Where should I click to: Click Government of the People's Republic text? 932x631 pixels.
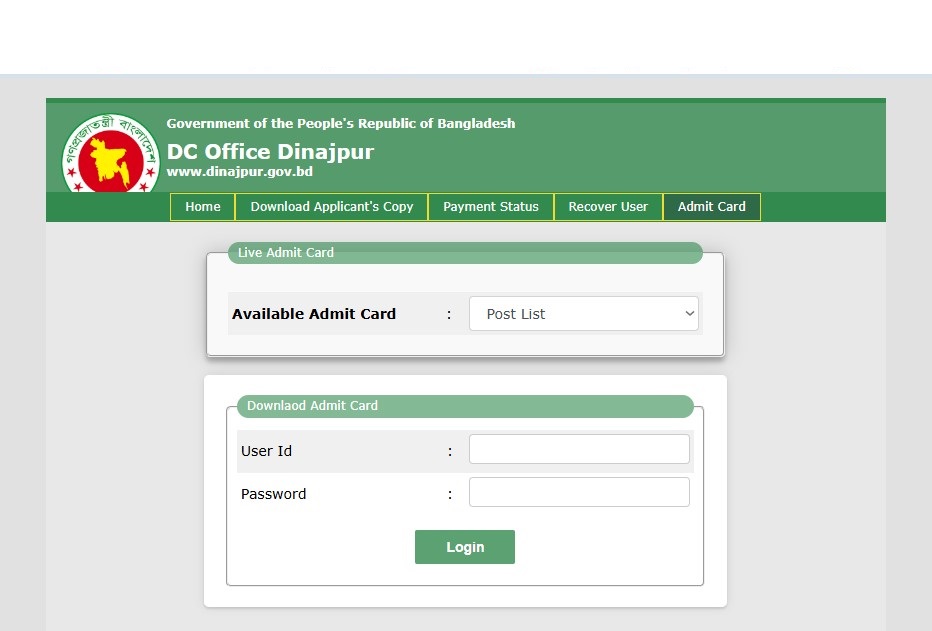tap(341, 124)
